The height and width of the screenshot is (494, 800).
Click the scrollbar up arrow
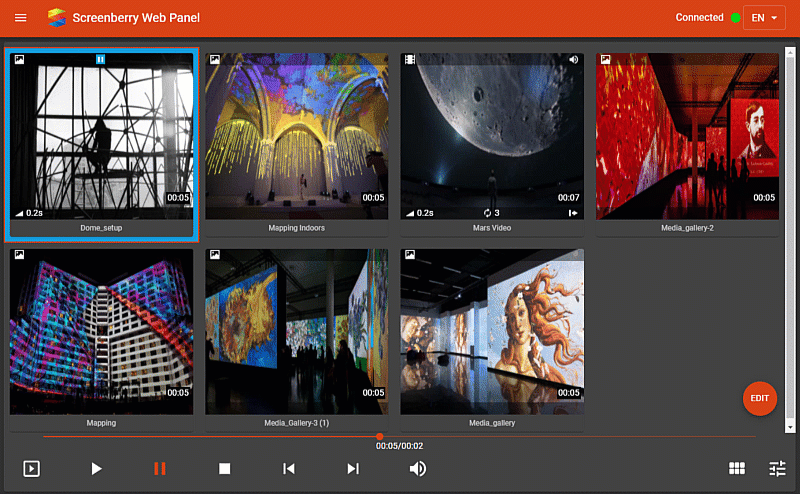[790, 52]
